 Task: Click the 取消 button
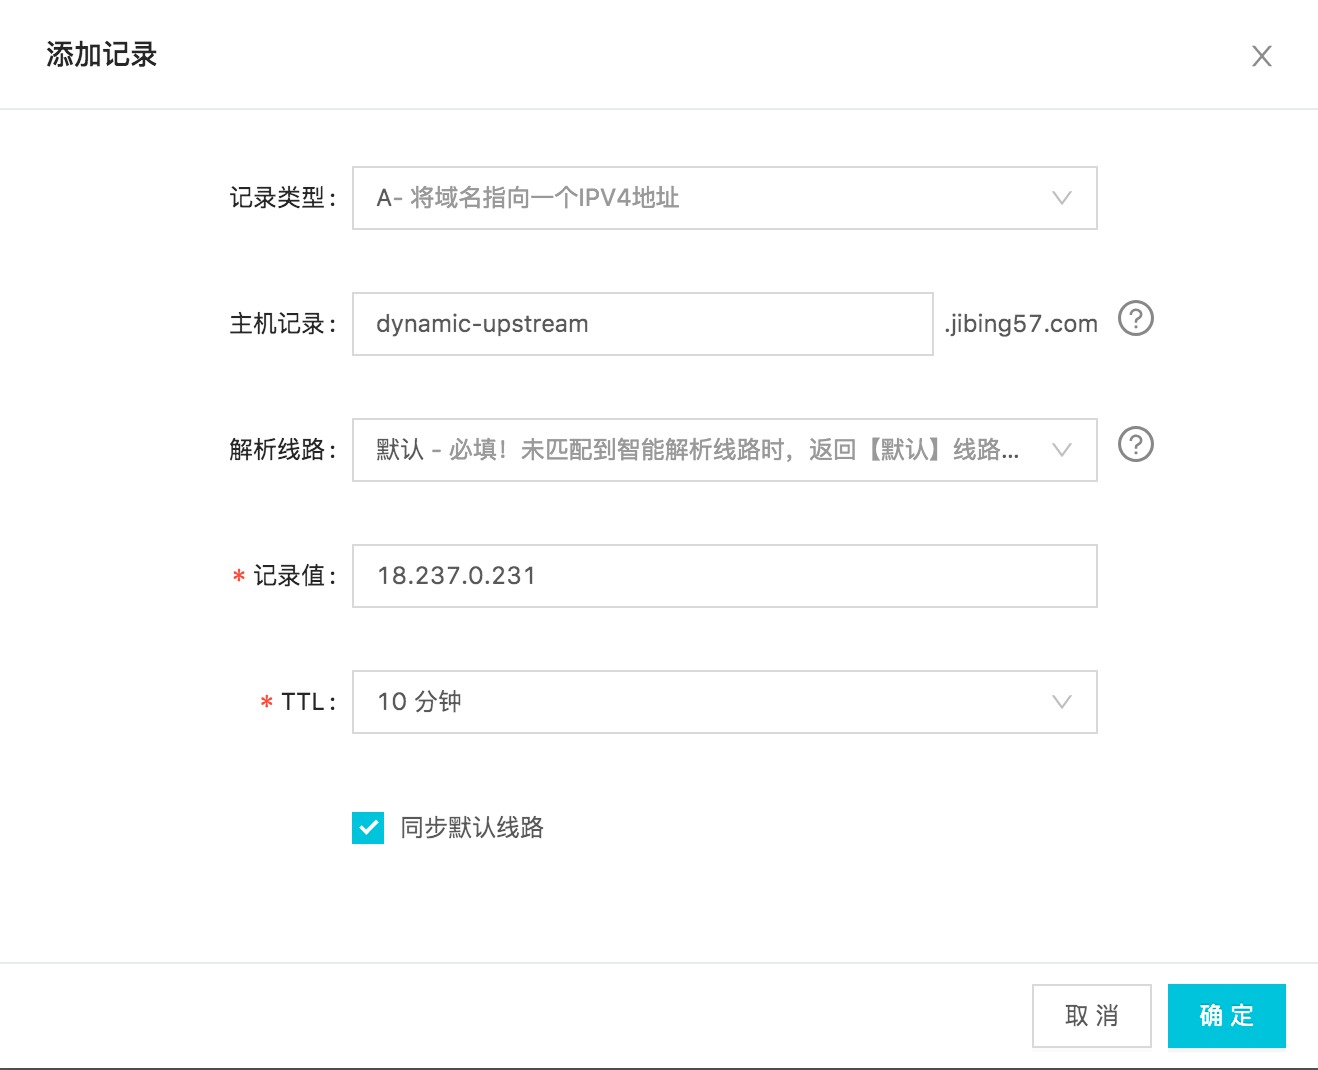1092,1016
